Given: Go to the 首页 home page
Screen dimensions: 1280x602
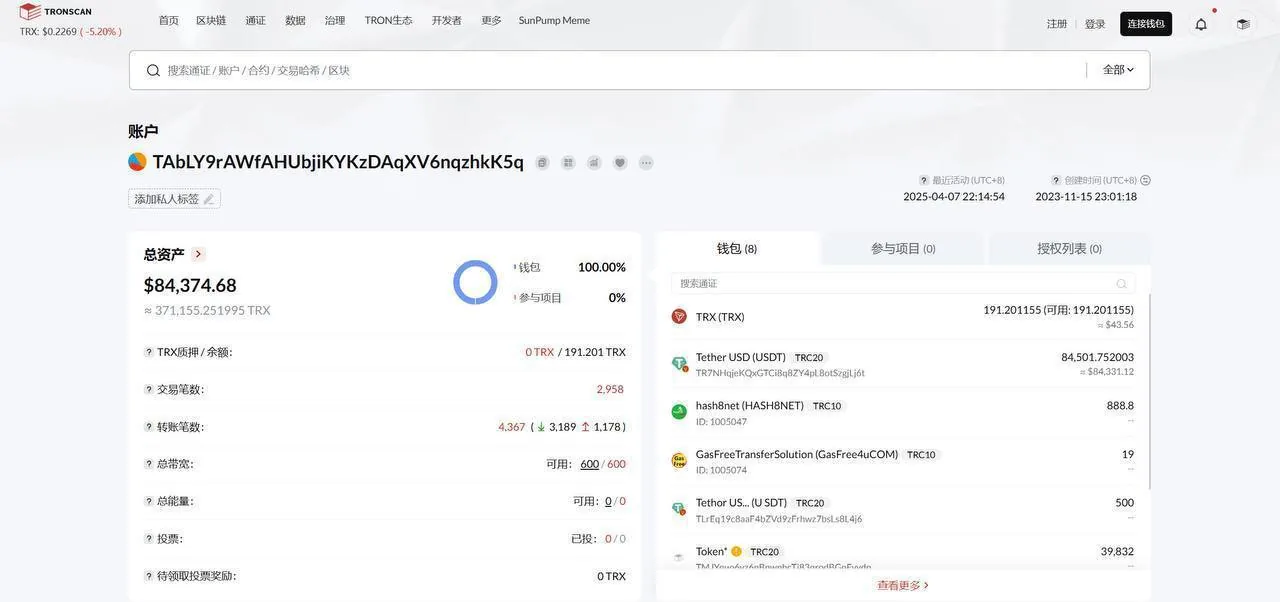Looking at the screenshot, I should [169, 20].
